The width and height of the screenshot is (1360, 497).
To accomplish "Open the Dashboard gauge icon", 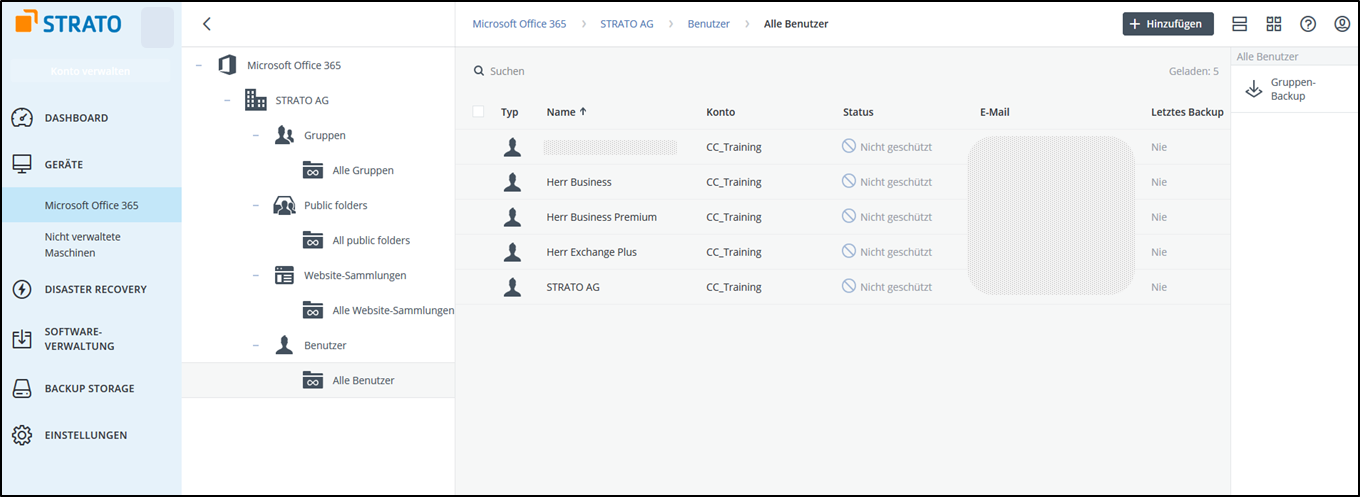I will click(x=22, y=118).
